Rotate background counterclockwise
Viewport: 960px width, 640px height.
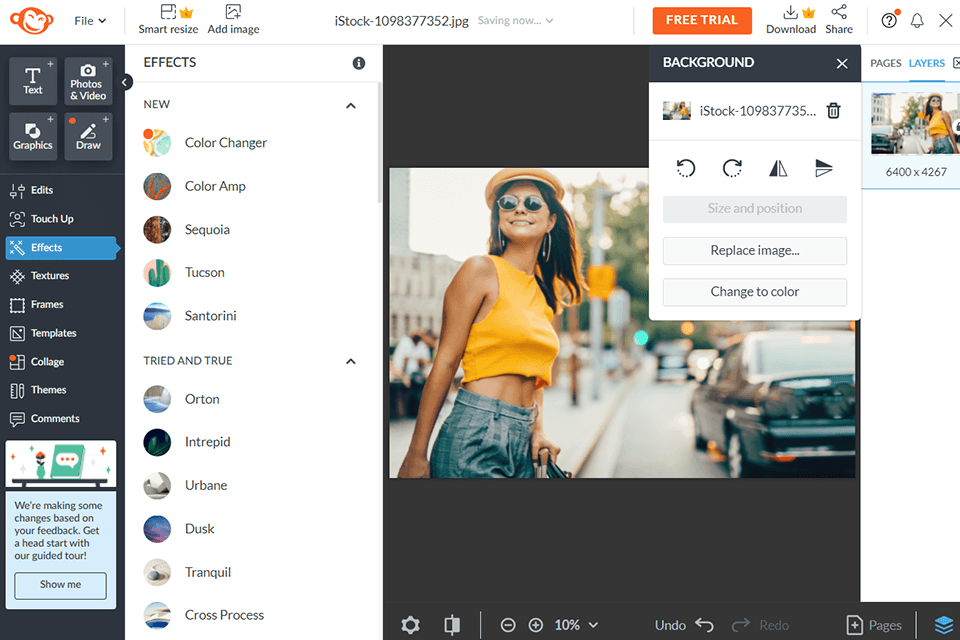coord(686,168)
